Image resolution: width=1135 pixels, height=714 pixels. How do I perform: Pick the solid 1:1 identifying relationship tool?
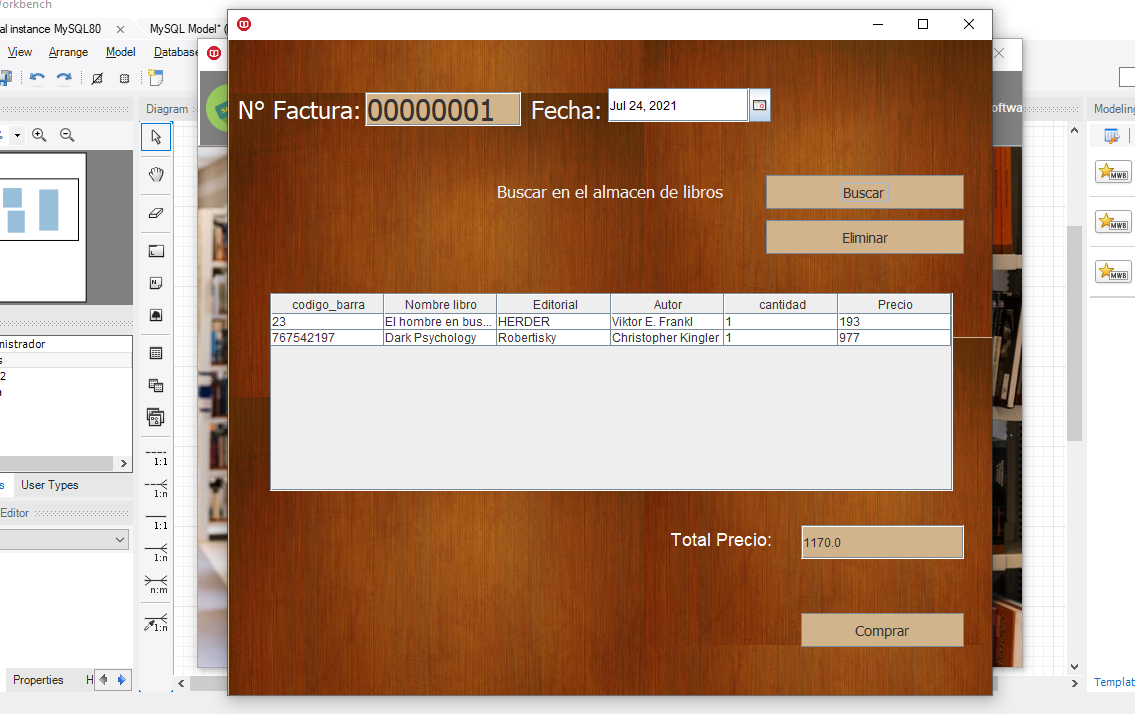[x=156, y=521]
